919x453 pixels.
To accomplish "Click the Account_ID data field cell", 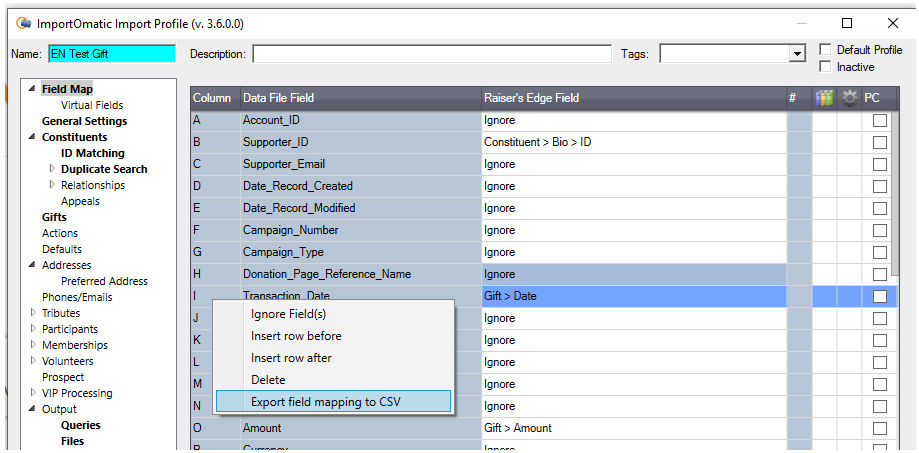I will coord(360,121).
